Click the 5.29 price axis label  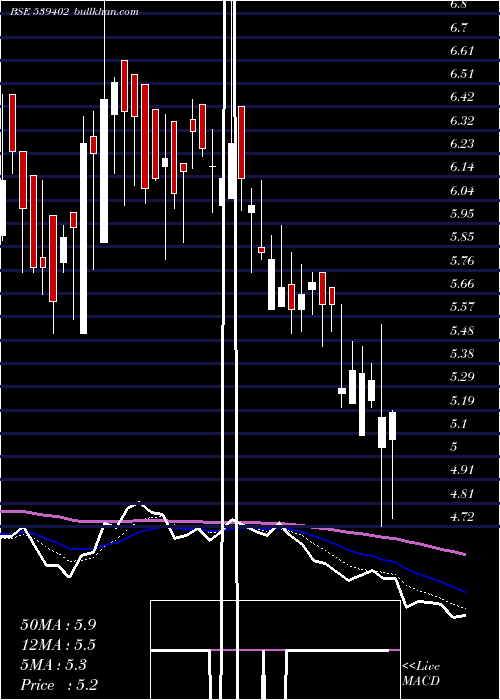point(462,377)
